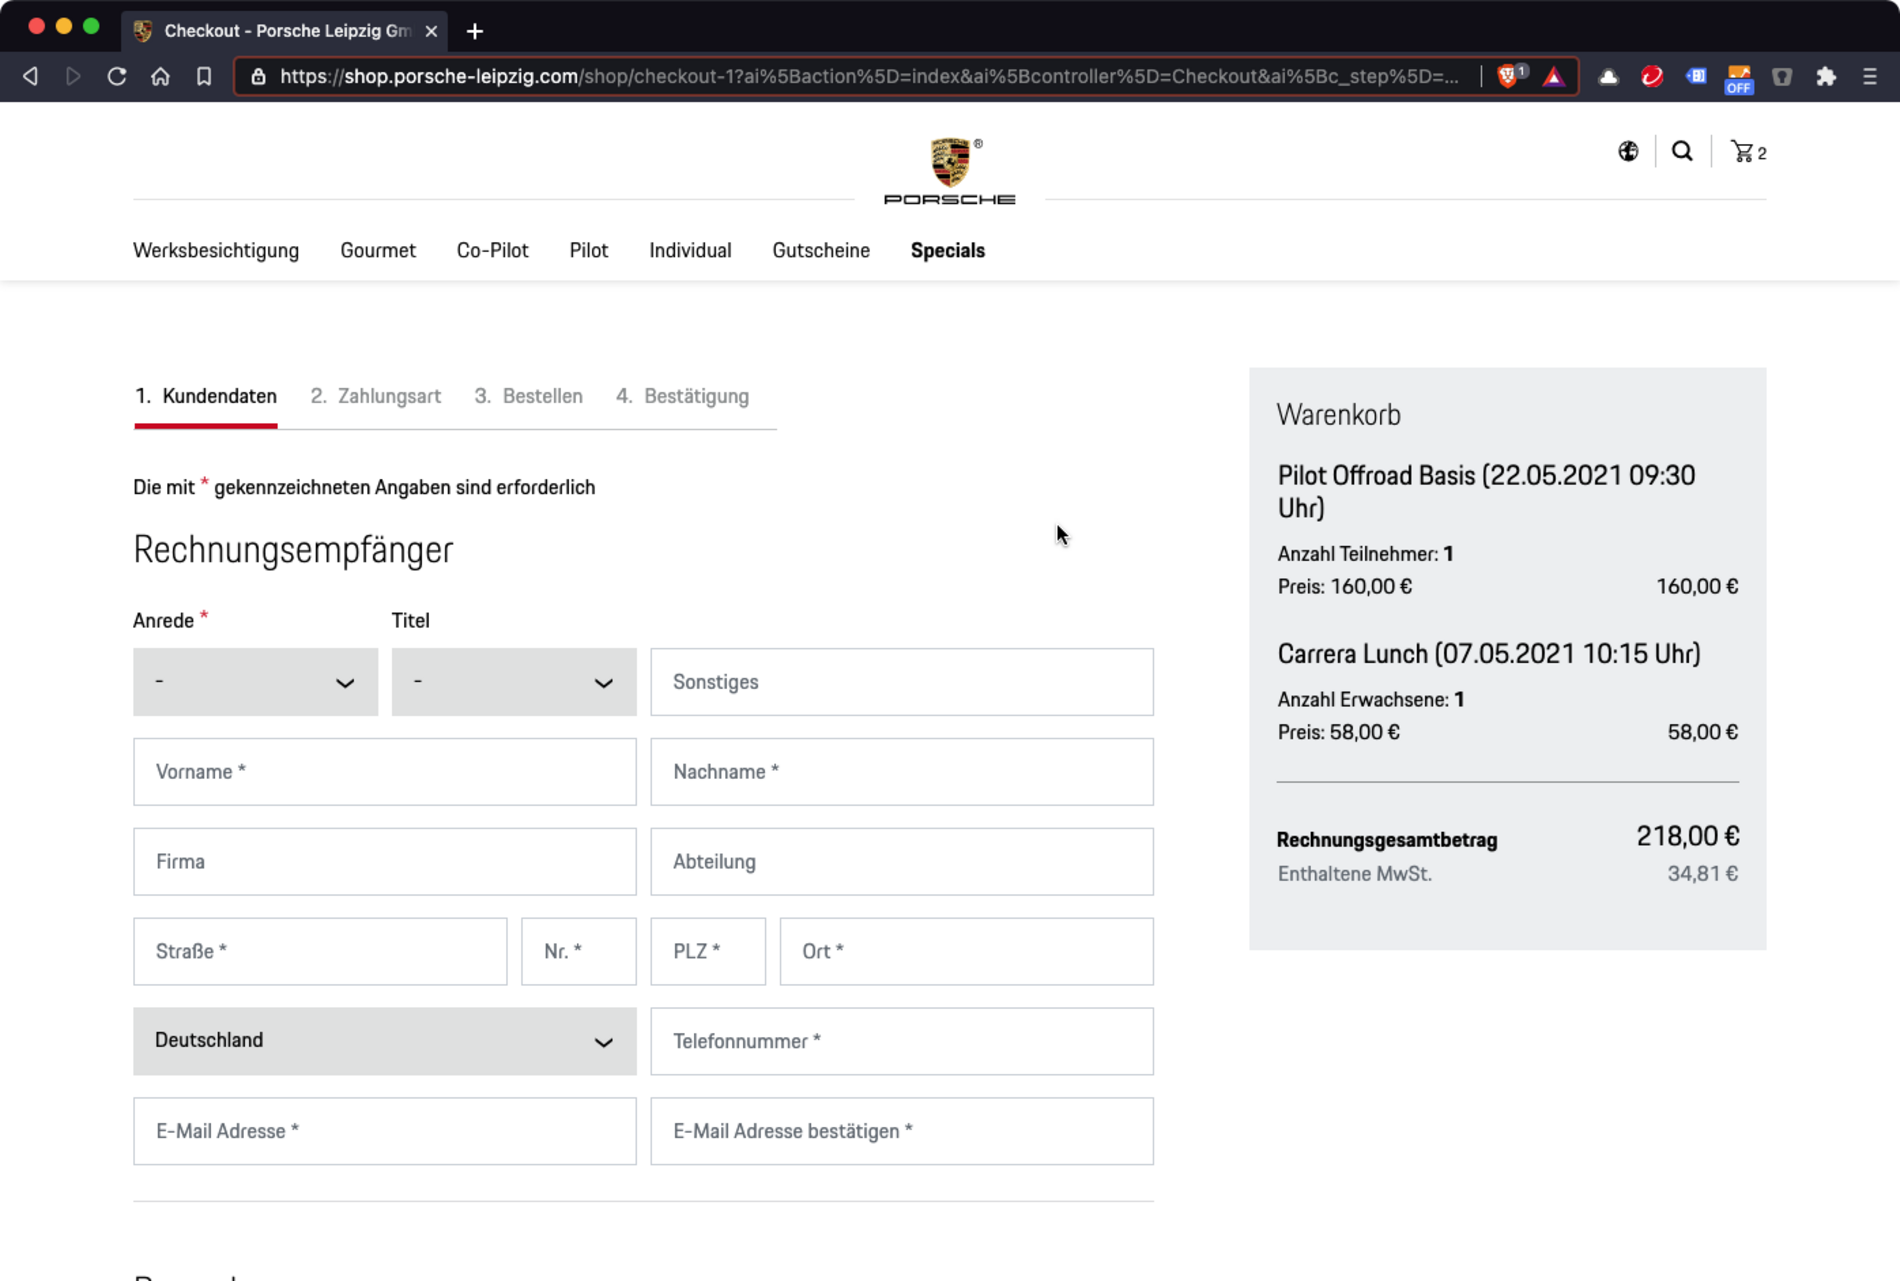Open a new browser tab
This screenshot has width=1900, height=1281.
pyautogui.click(x=475, y=31)
